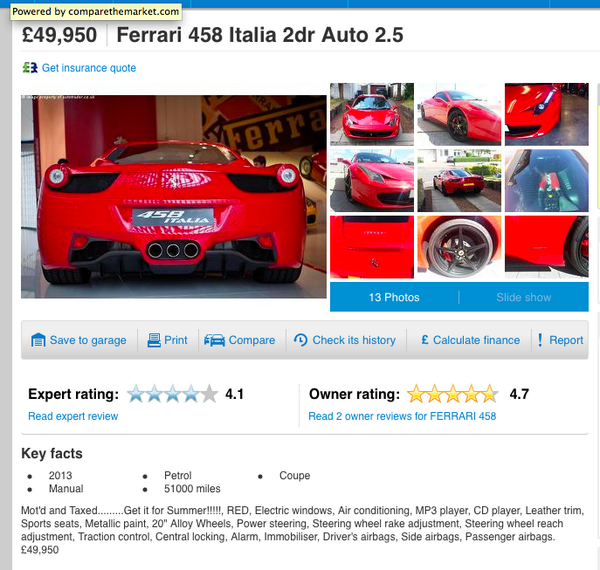Read expert review link
Image resolution: width=600 pixels, height=570 pixels.
point(73,416)
